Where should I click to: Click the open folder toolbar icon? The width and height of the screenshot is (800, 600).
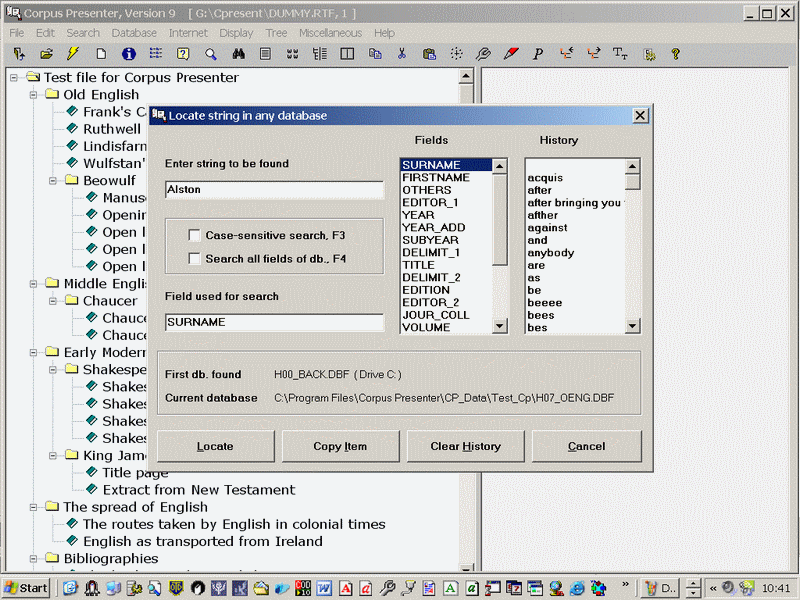pos(46,54)
